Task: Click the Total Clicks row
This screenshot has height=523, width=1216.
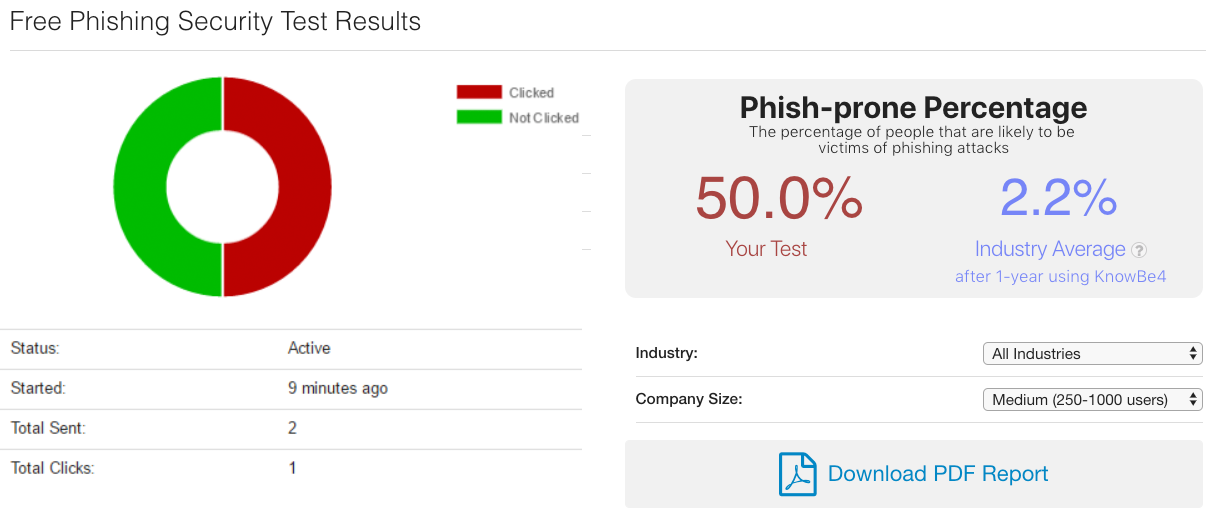Action: click(x=291, y=468)
